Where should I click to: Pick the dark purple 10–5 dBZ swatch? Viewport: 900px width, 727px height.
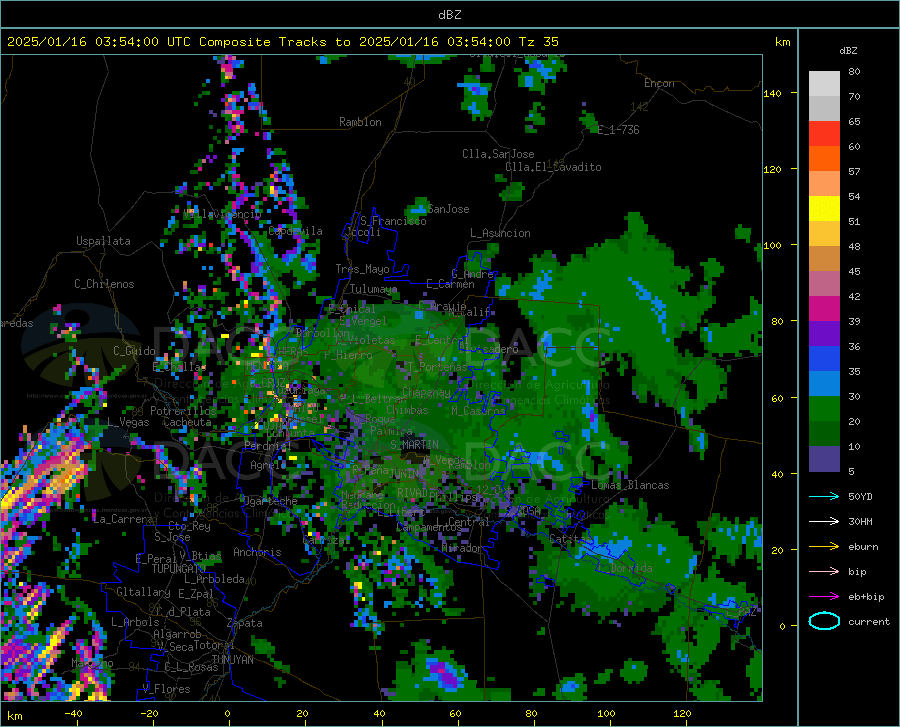pos(824,459)
